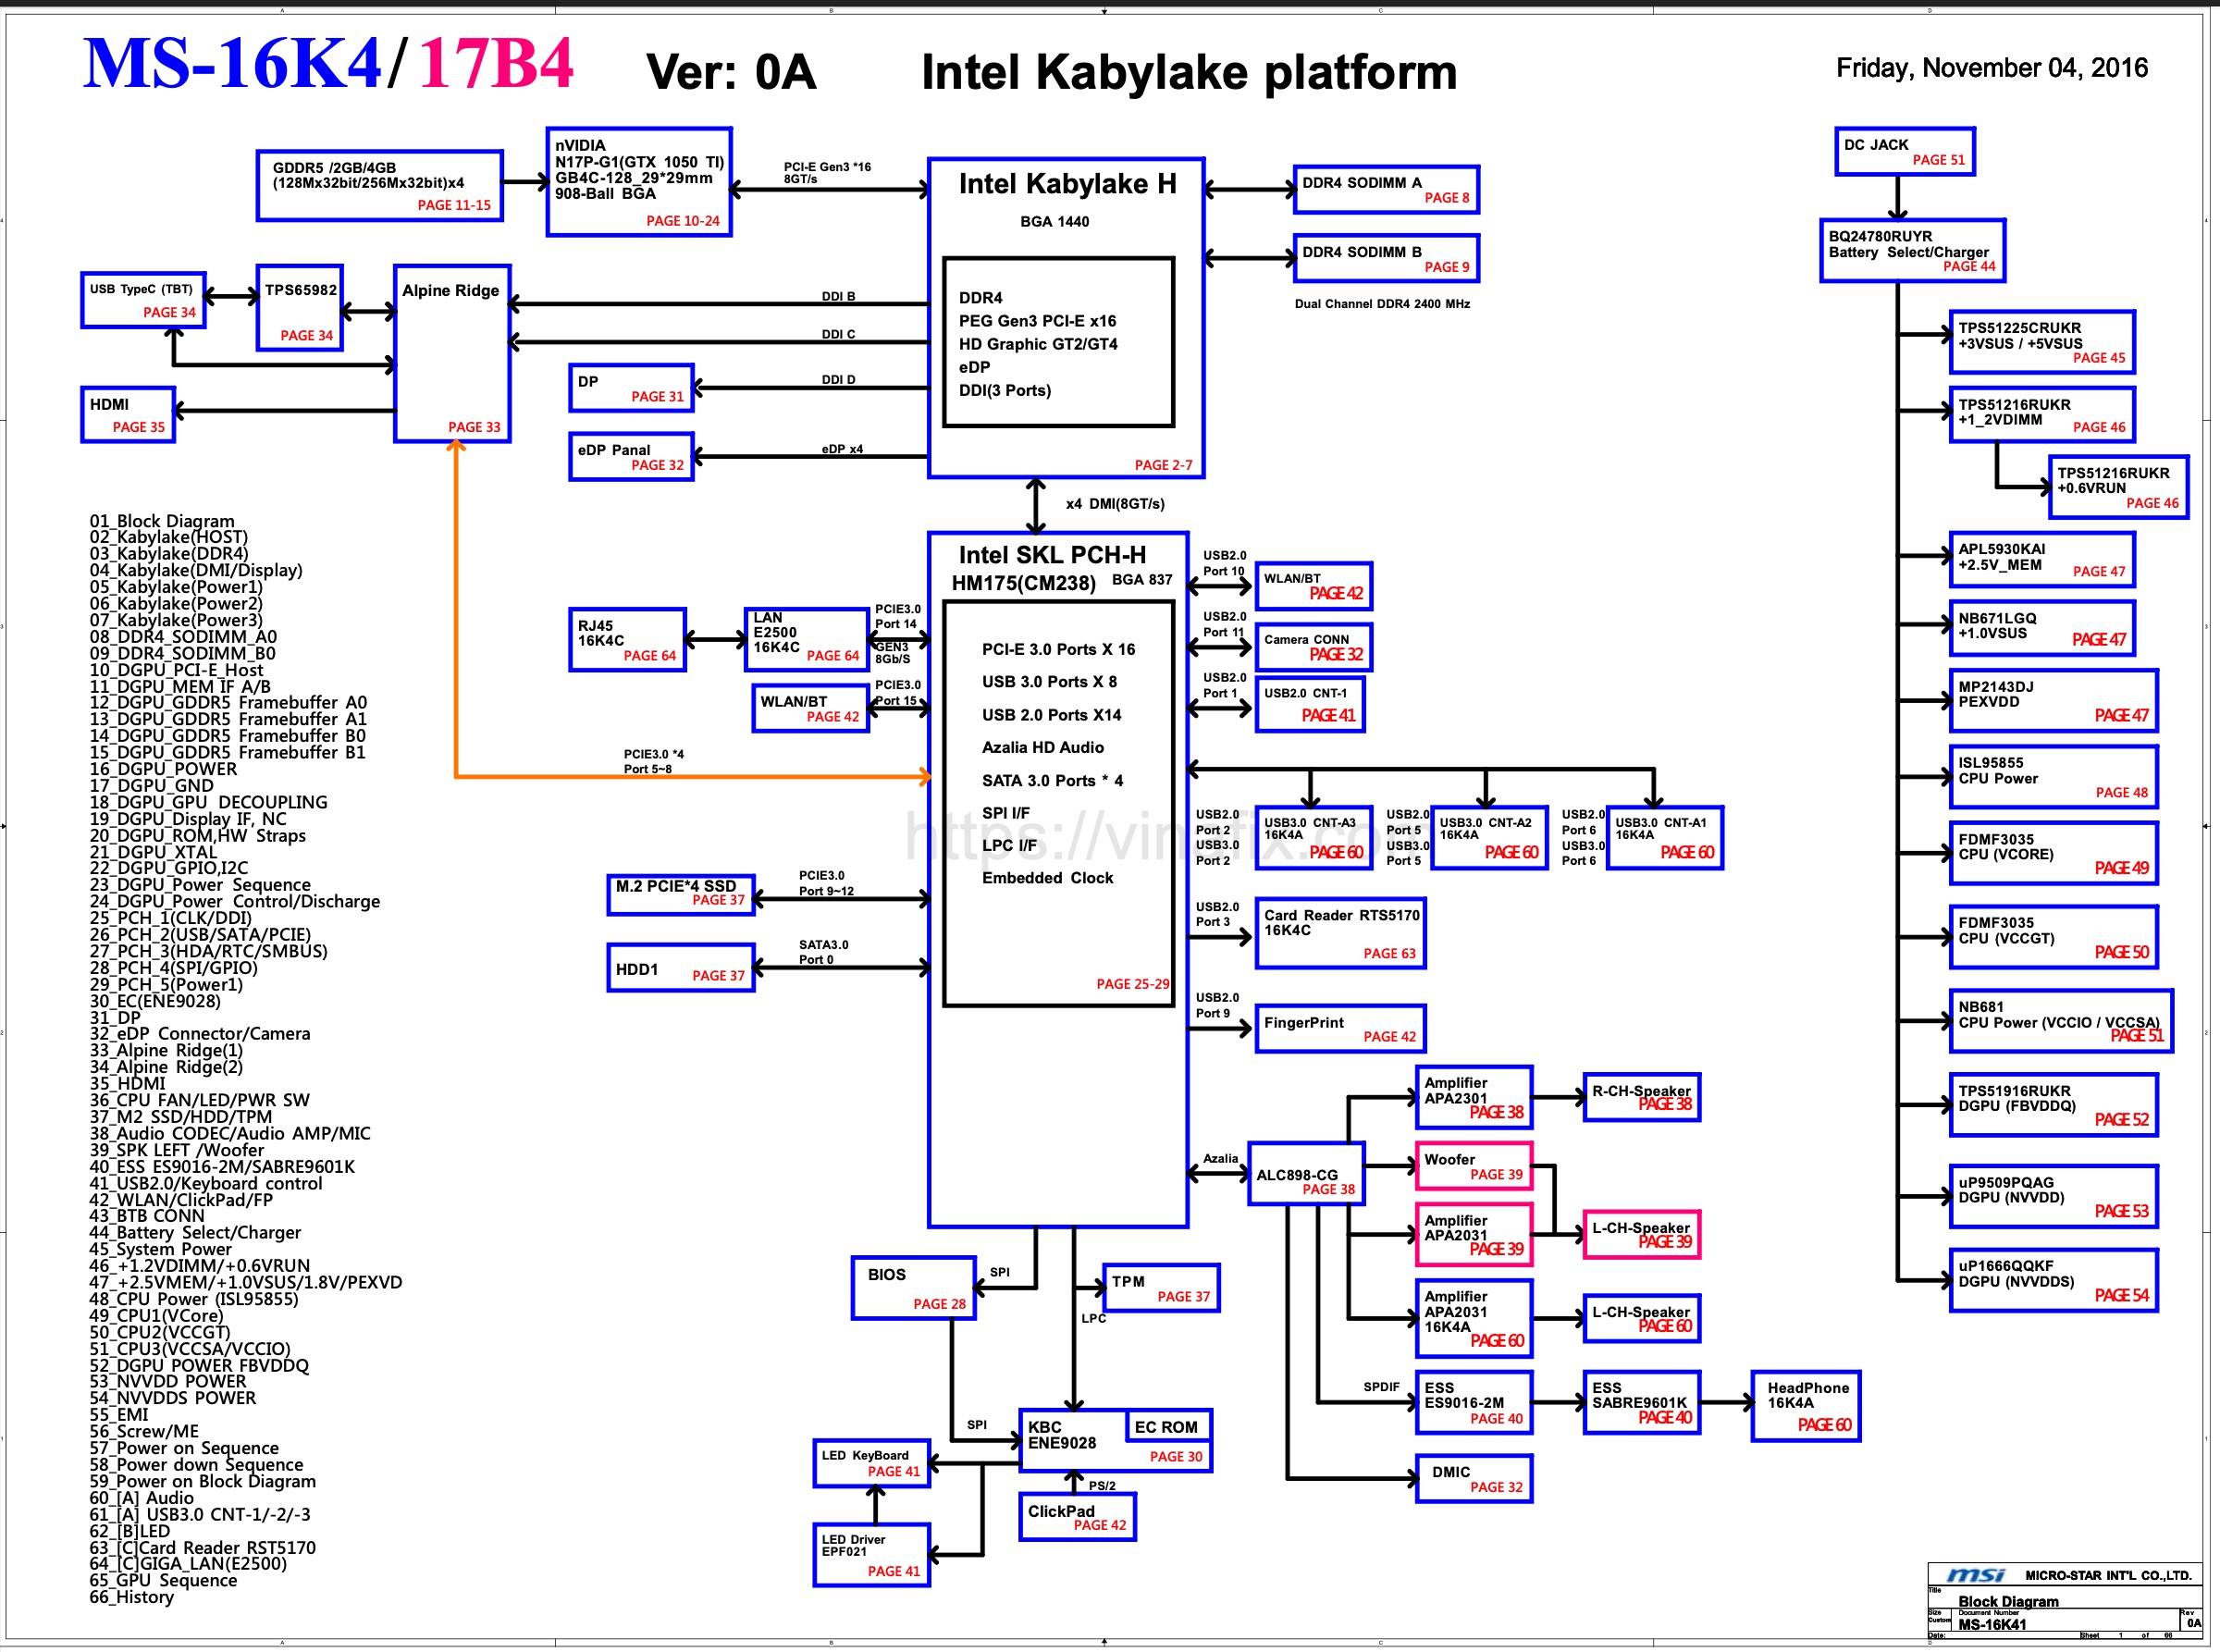Click the HeadPhone 16K4A block

coord(1807,1407)
